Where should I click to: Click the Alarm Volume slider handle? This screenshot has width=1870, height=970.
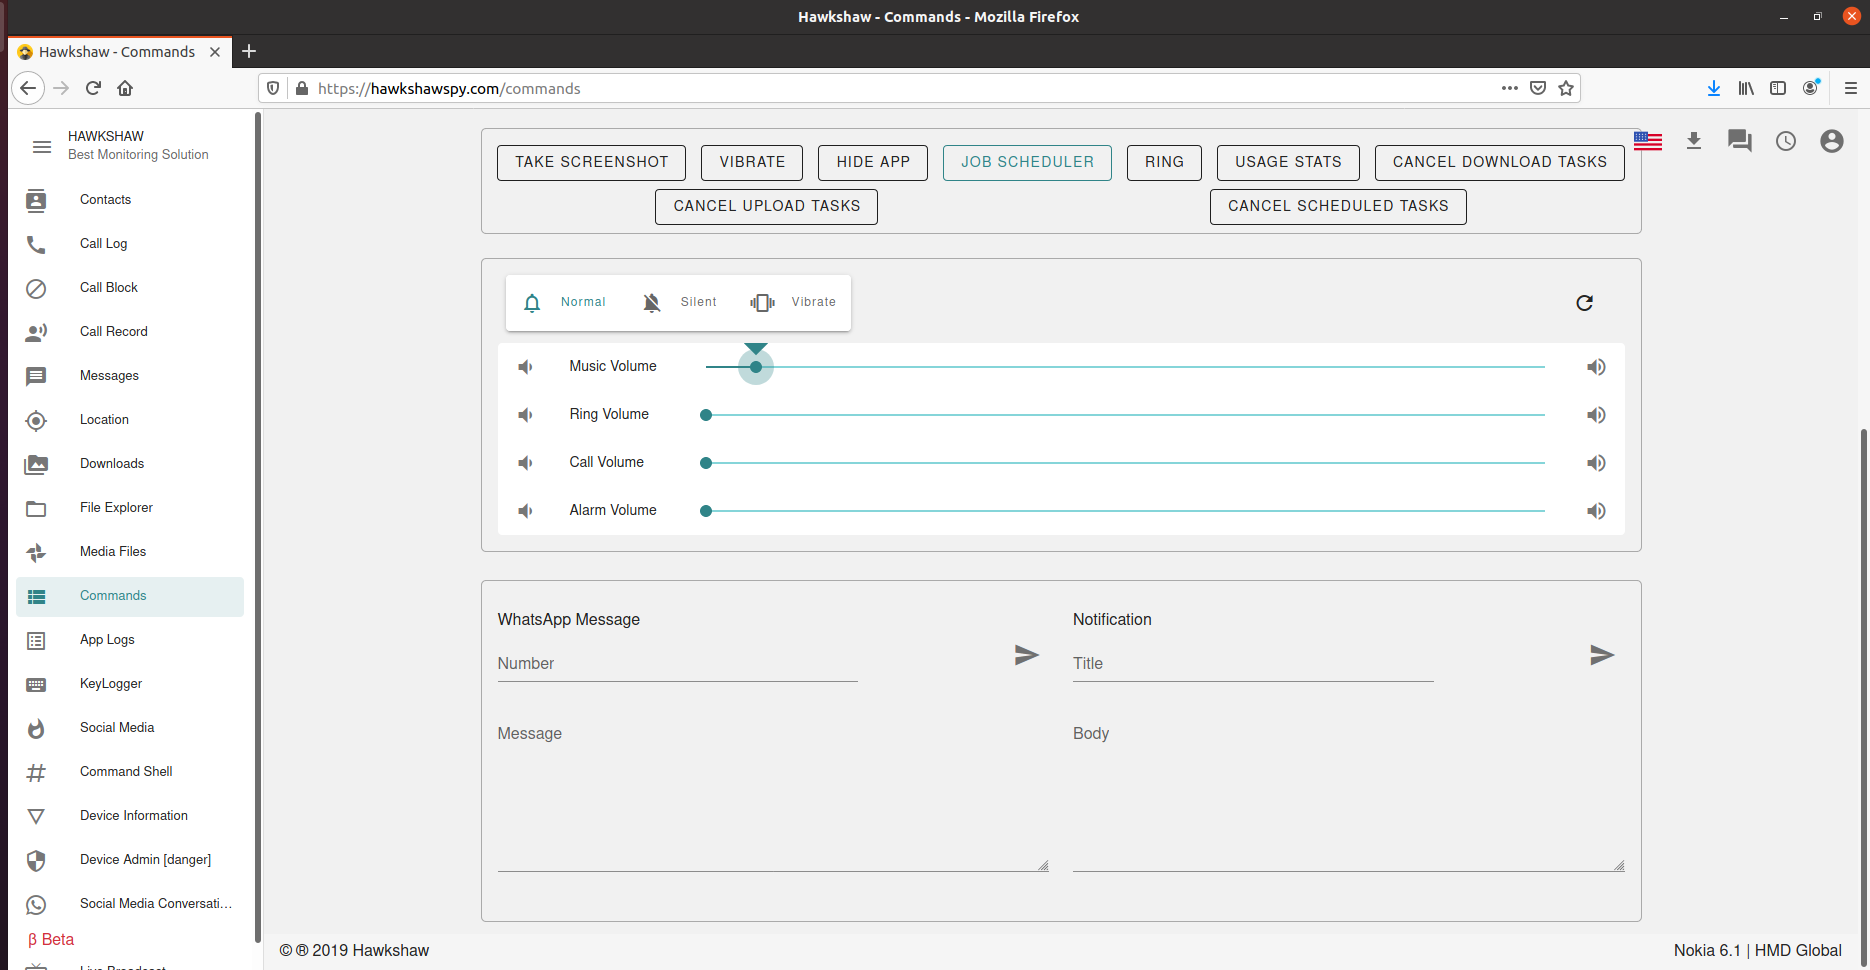[706, 511]
